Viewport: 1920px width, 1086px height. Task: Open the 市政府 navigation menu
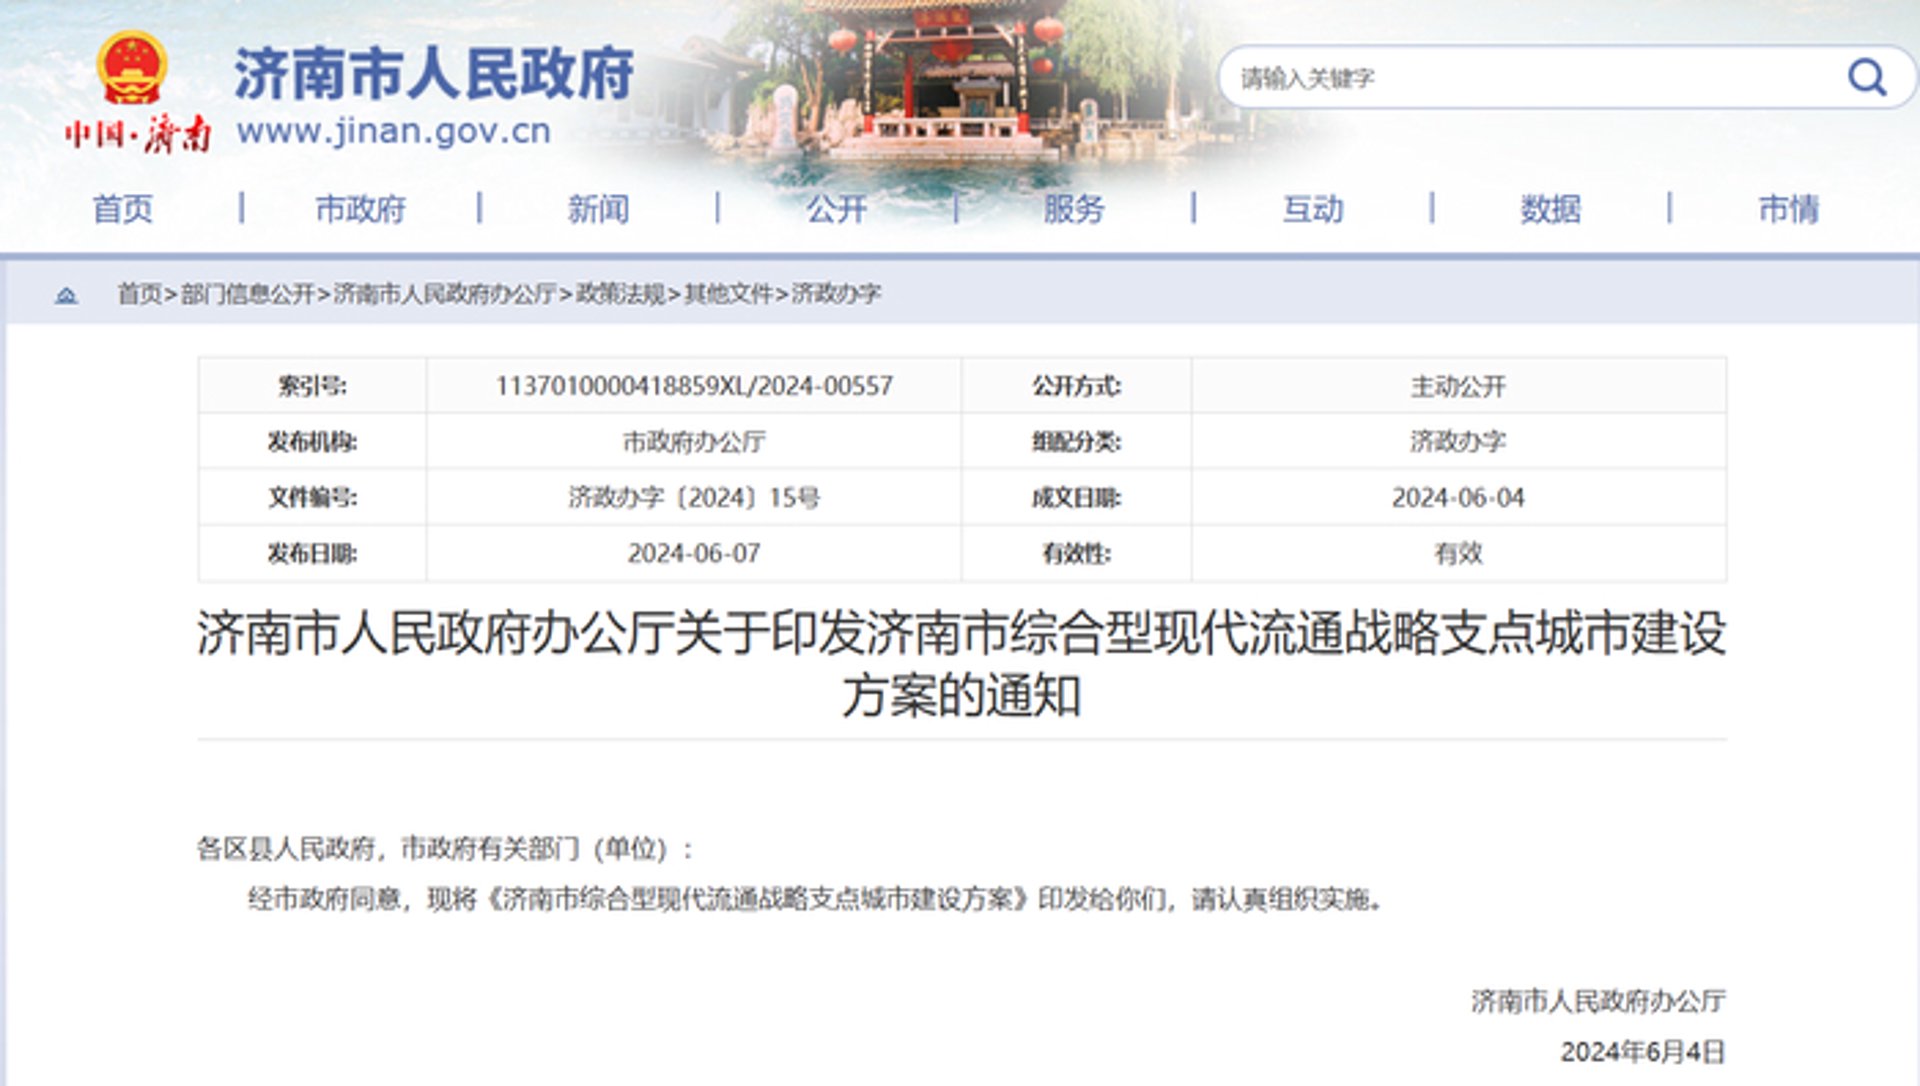click(360, 209)
